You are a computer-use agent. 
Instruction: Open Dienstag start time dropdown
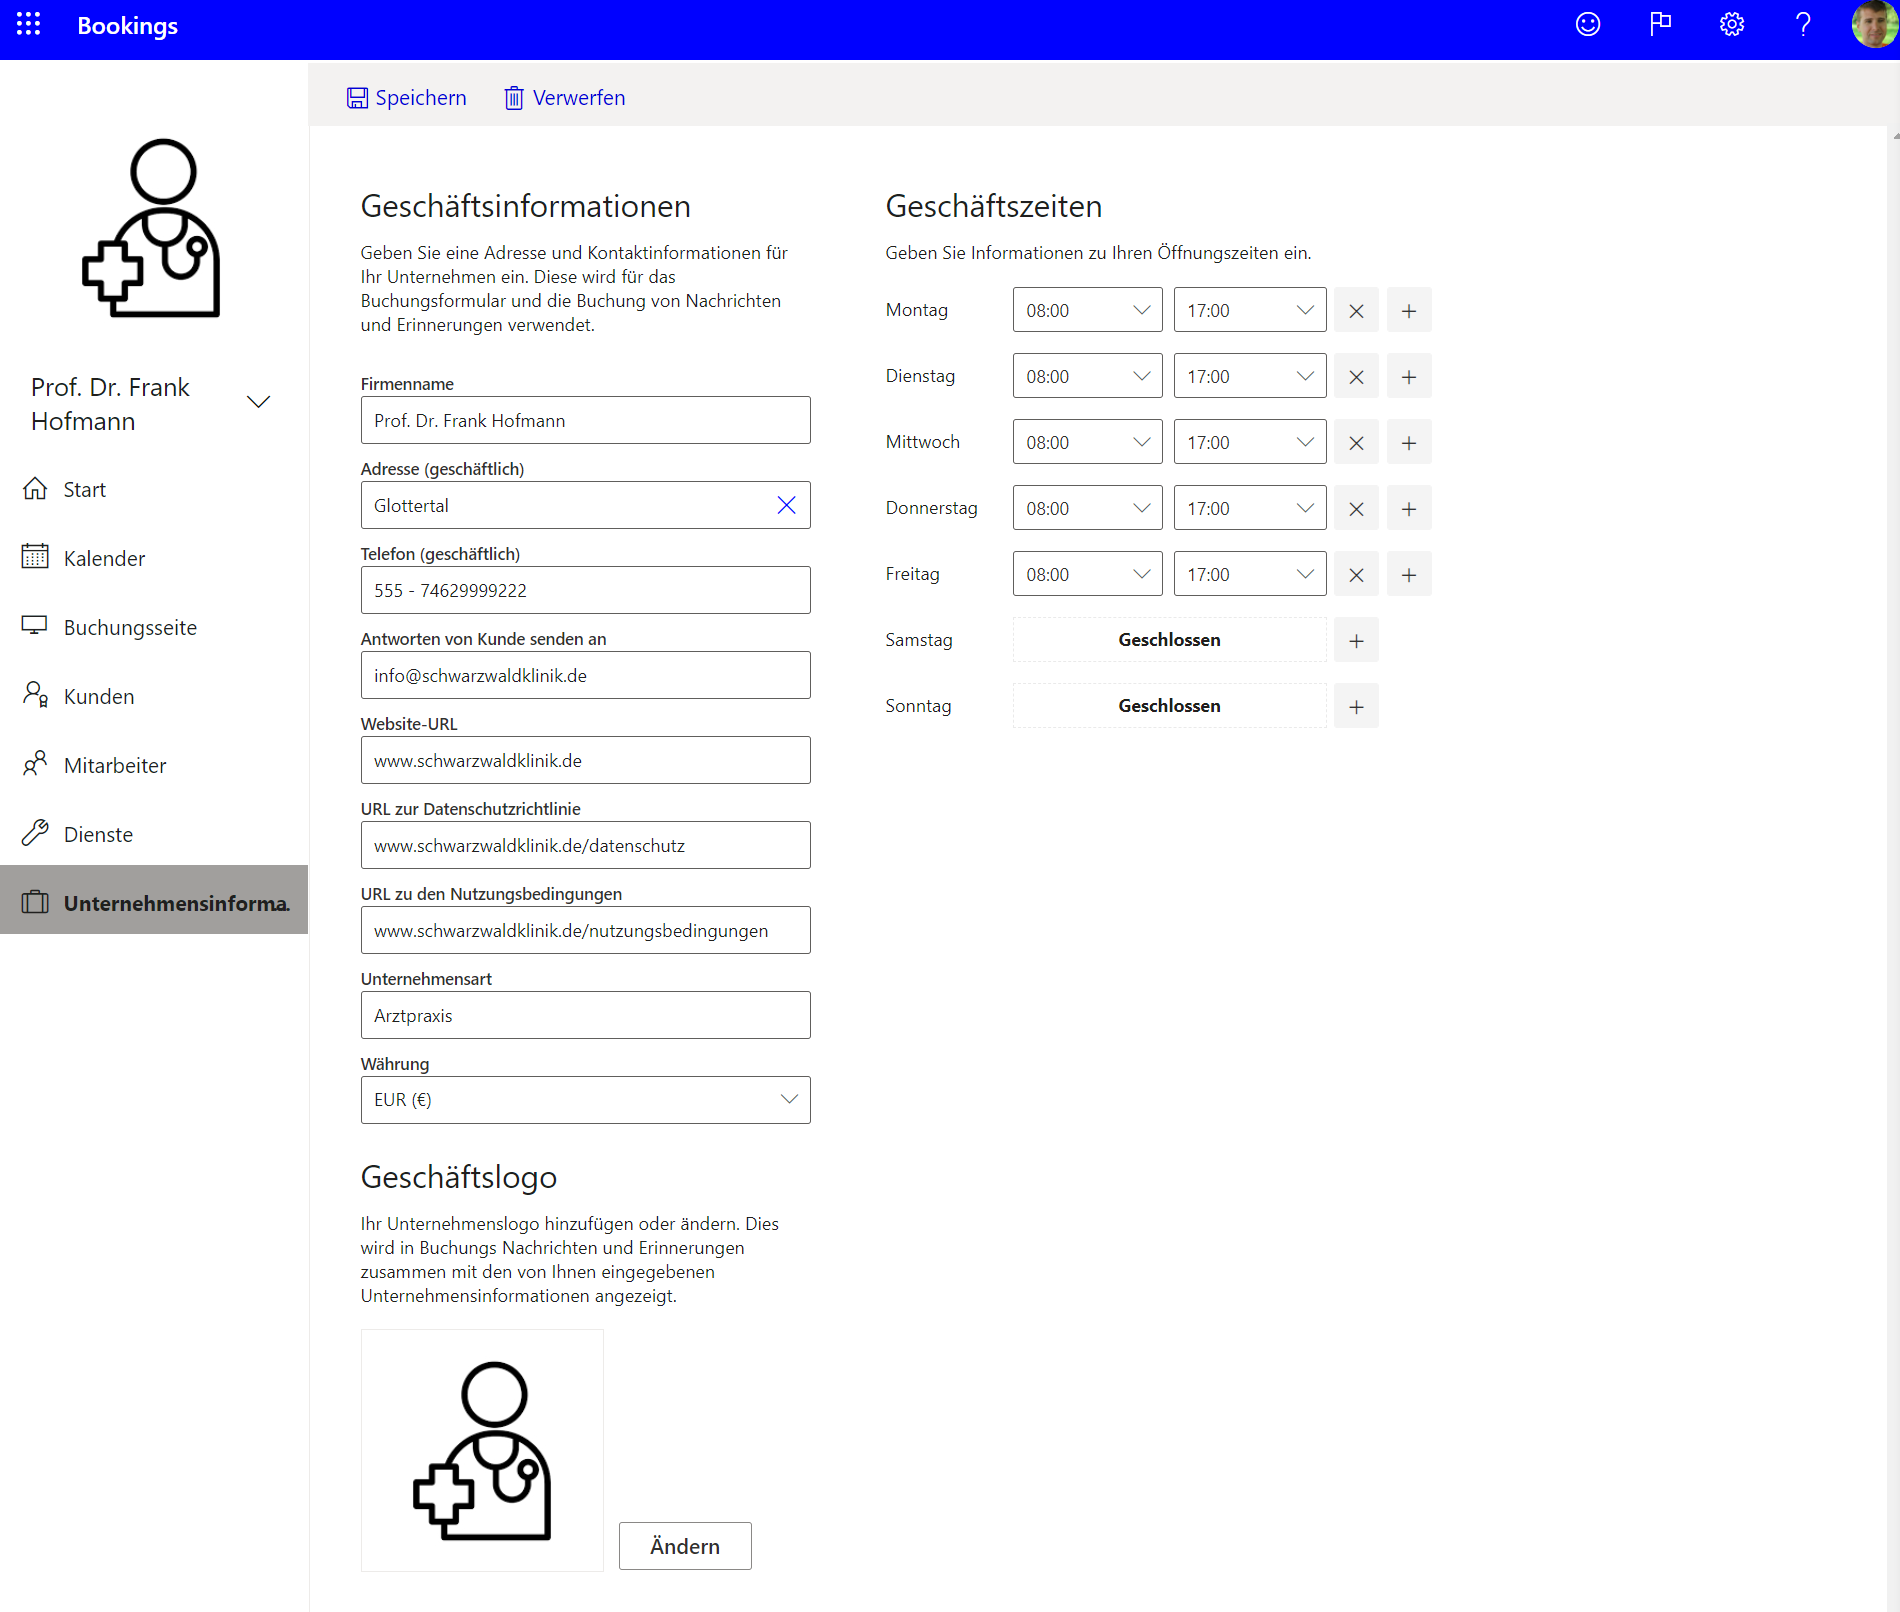[x=1087, y=377]
